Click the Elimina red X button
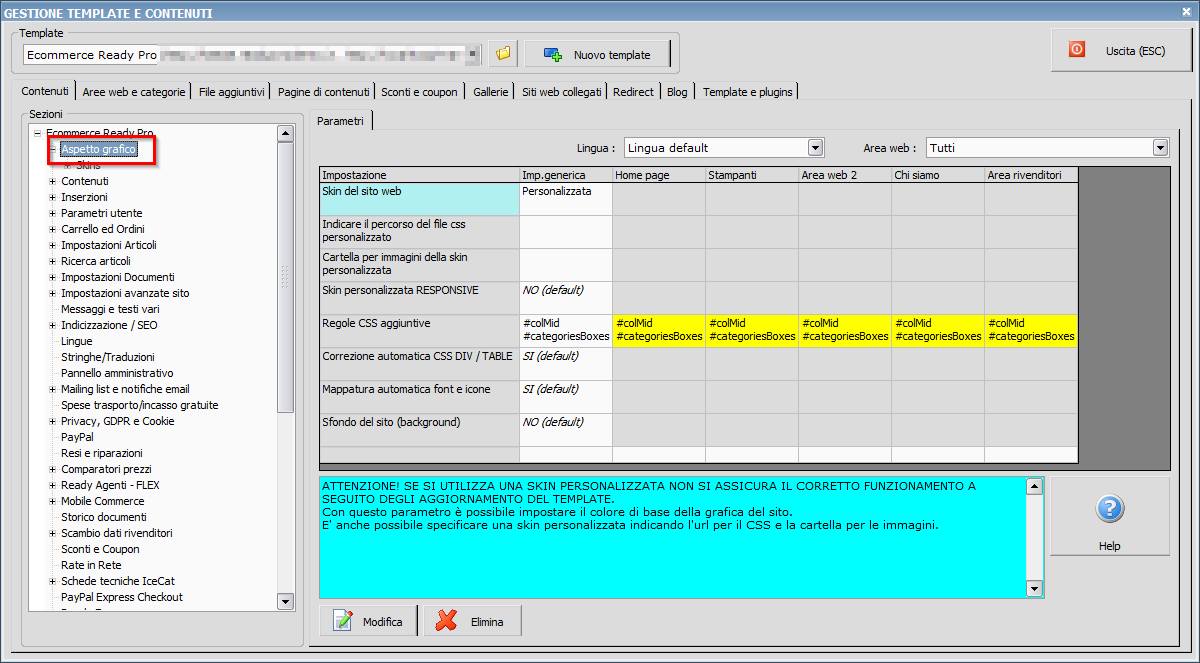This screenshot has width=1200, height=663. pos(473,621)
